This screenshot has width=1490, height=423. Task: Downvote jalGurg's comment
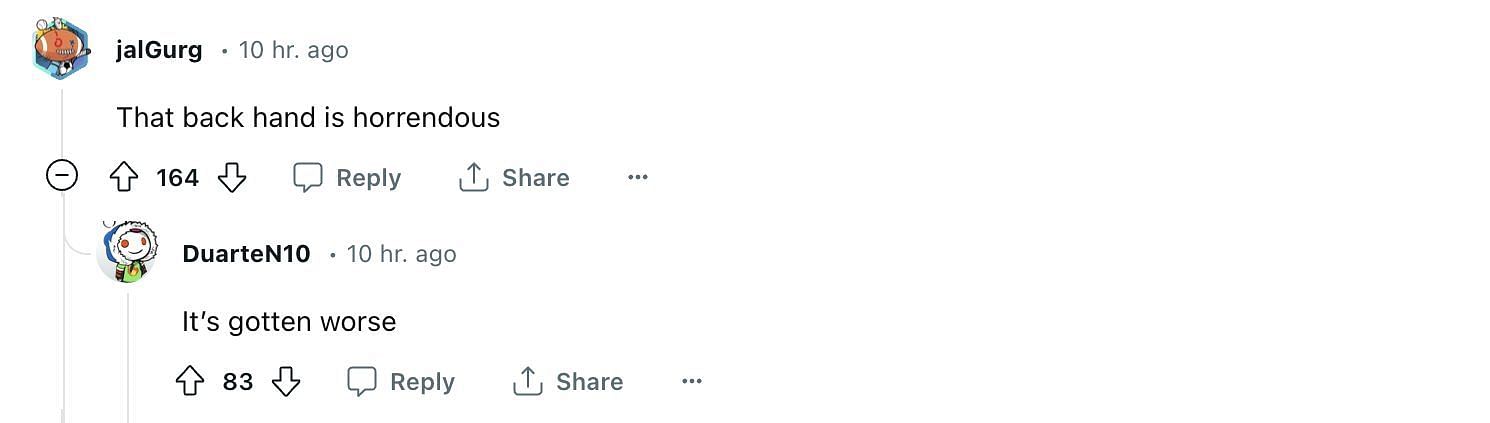coord(232,178)
